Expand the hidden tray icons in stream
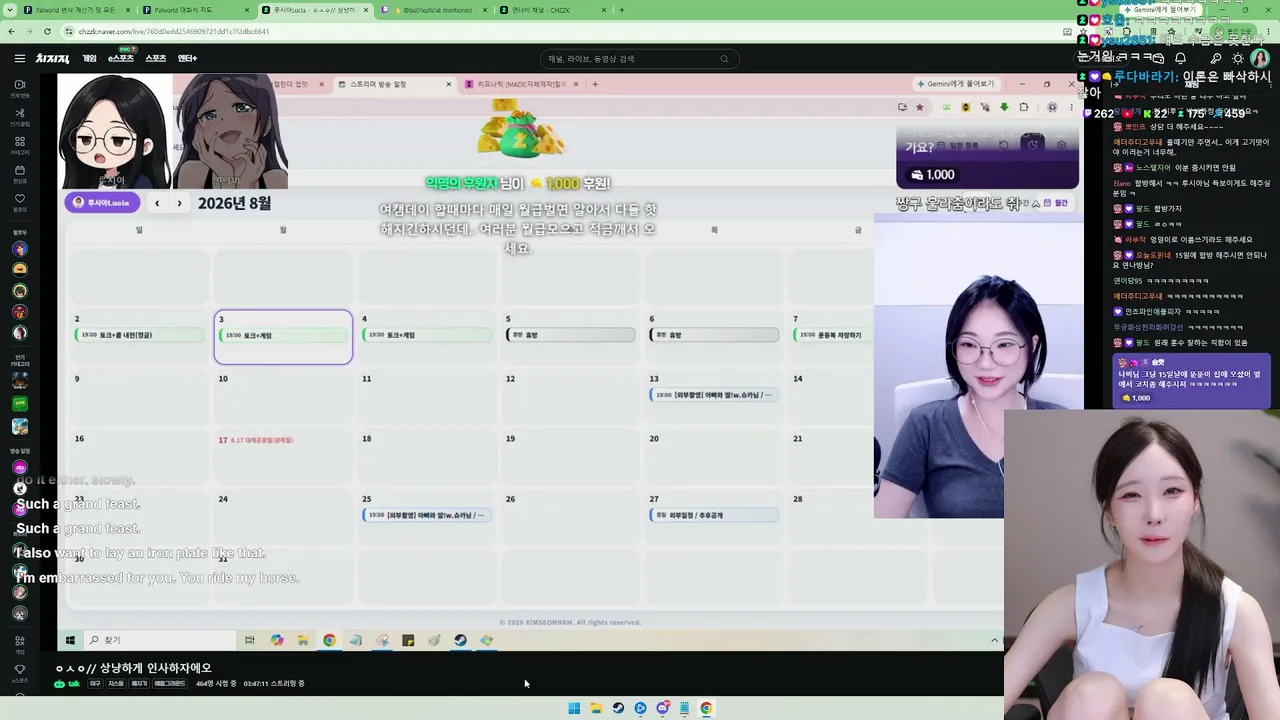 (994, 640)
